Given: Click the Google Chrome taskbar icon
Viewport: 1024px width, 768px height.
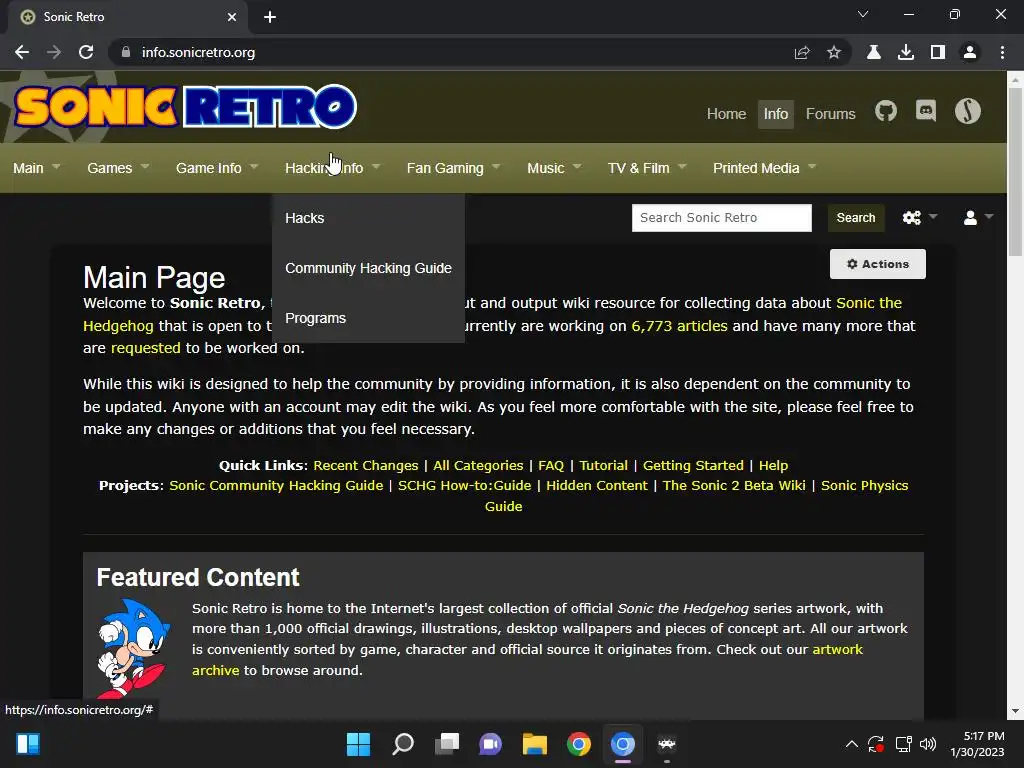Looking at the screenshot, I should [579, 744].
